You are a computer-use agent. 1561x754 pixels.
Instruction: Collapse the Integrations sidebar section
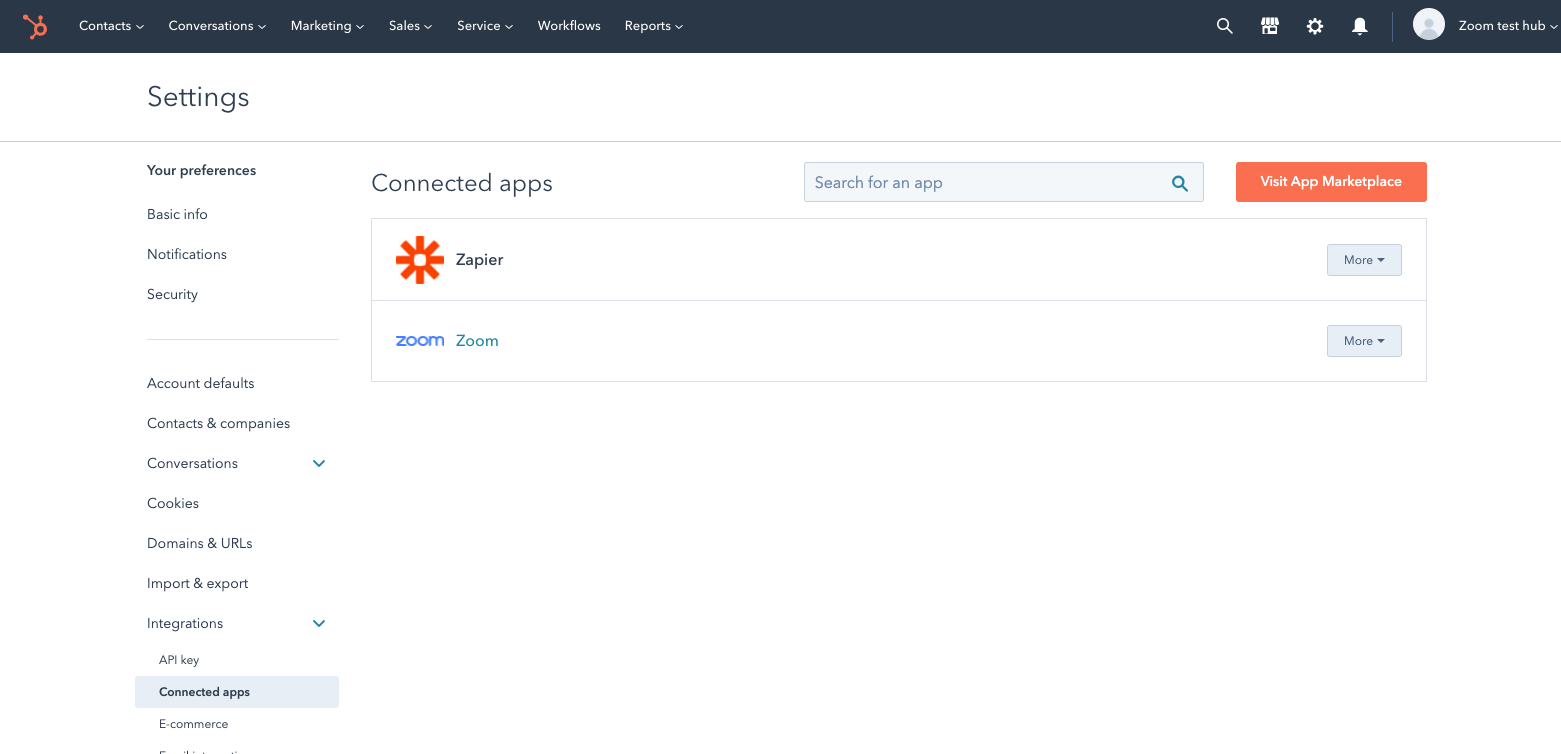319,624
